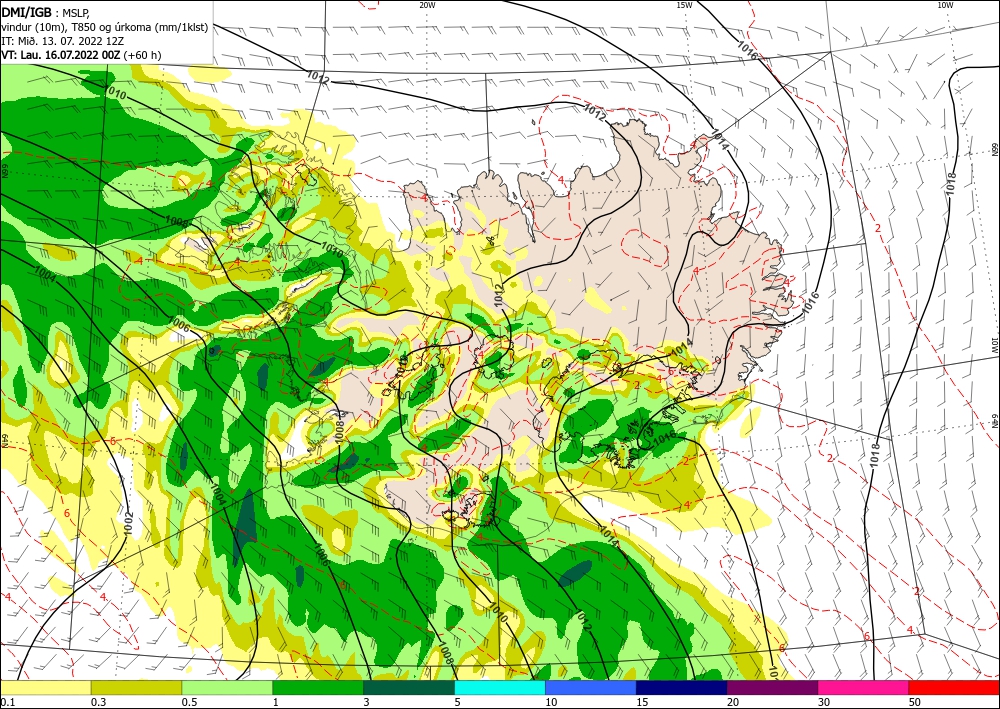Viewport: 1000px width, 709px height.
Task: Click legend value "0.5"
Action: click(189, 702)
